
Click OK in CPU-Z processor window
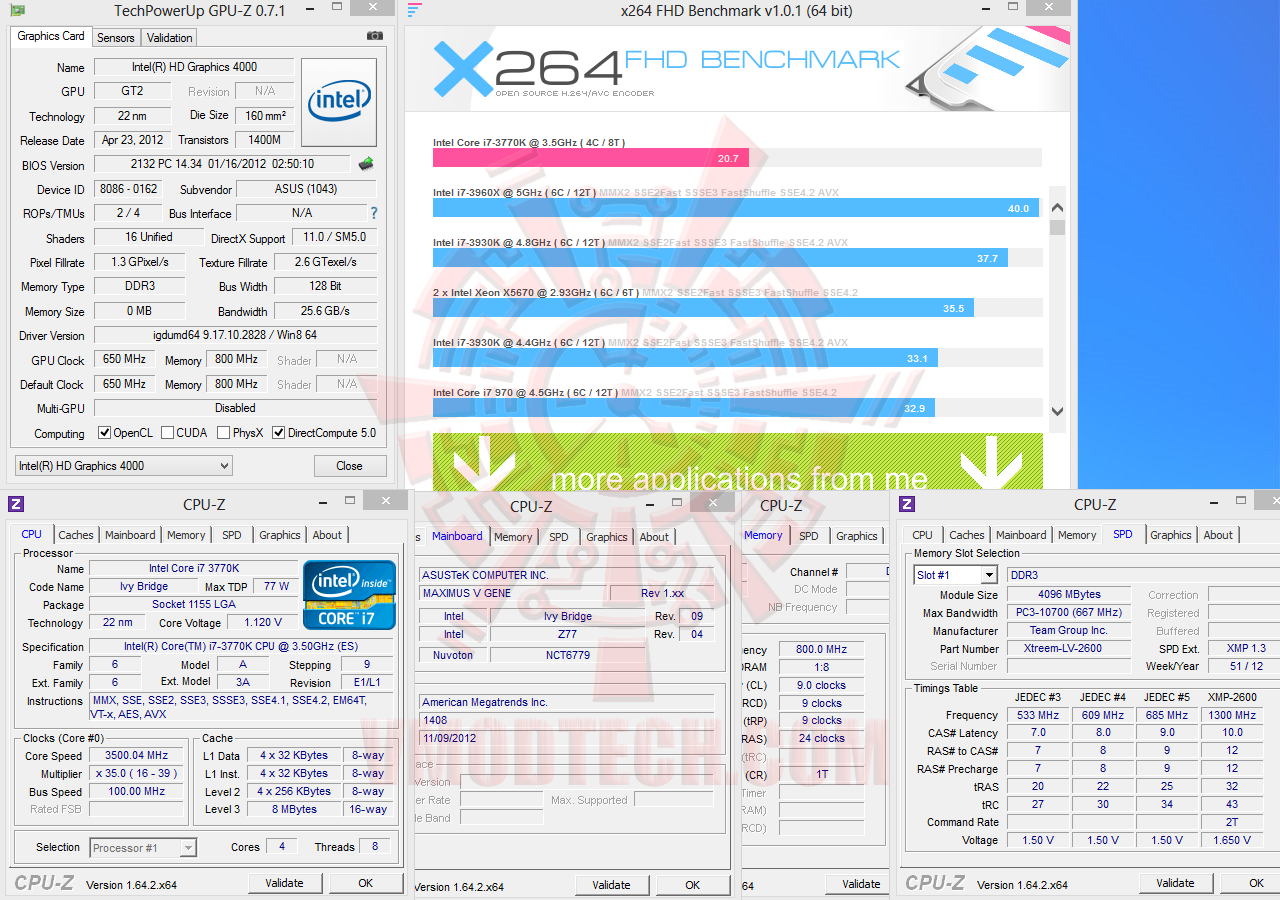coord(366,883)
